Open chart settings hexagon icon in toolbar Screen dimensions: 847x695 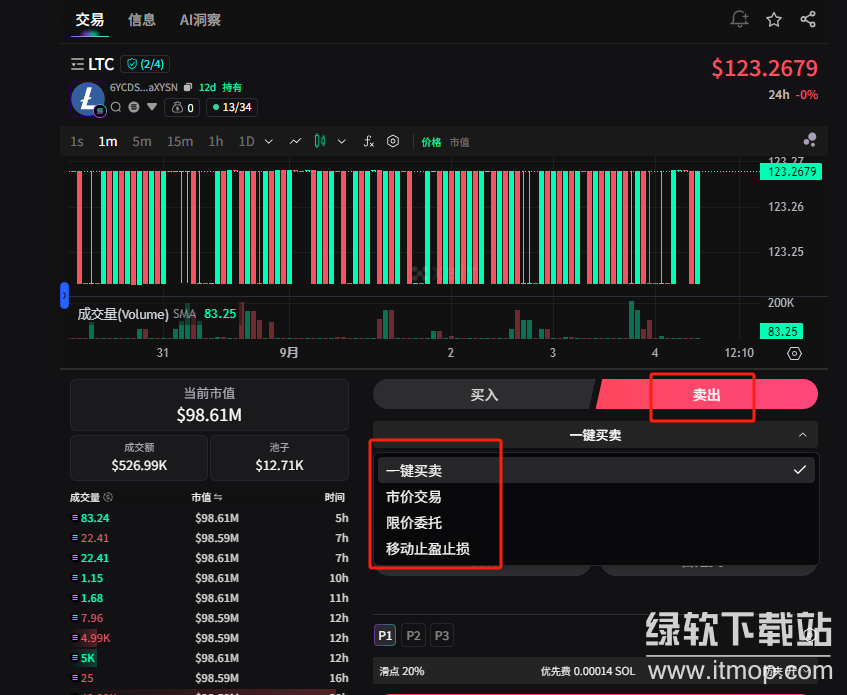coord(393,142)
